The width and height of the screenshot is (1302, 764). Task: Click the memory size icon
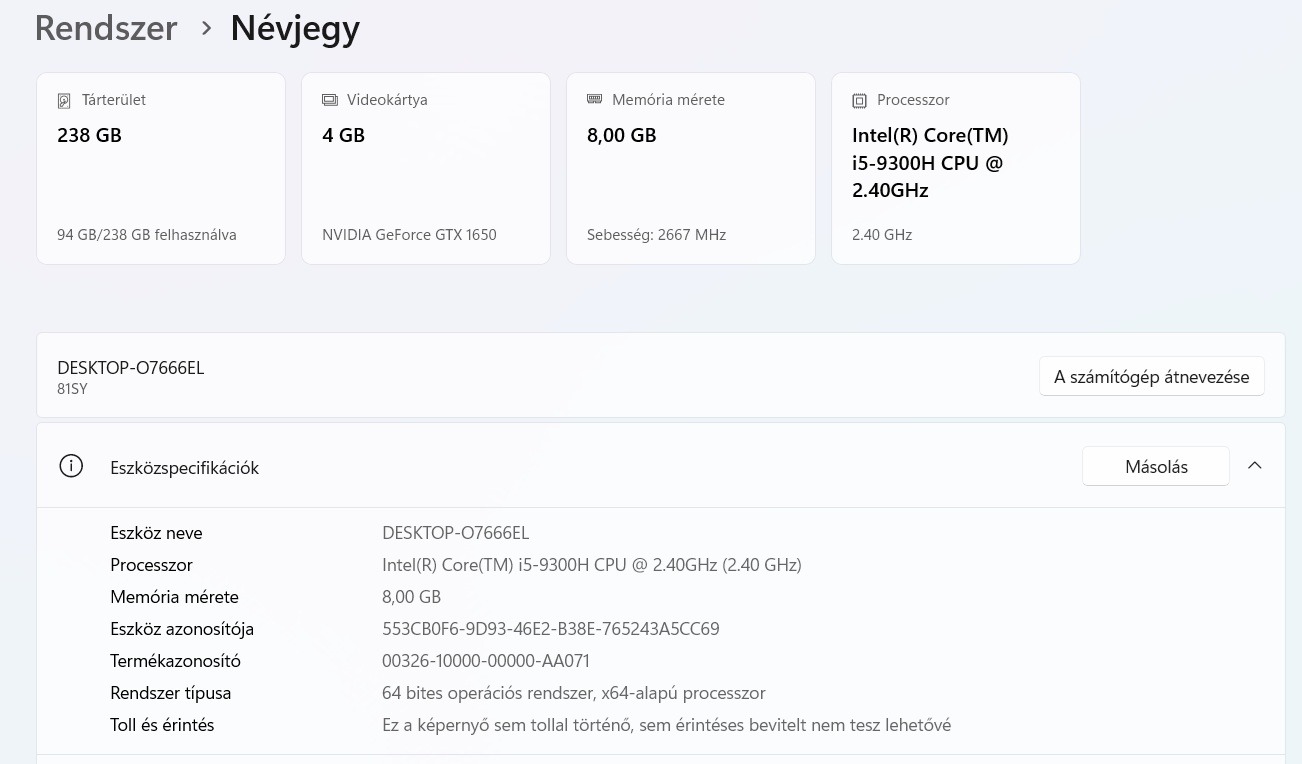[595, 100]
